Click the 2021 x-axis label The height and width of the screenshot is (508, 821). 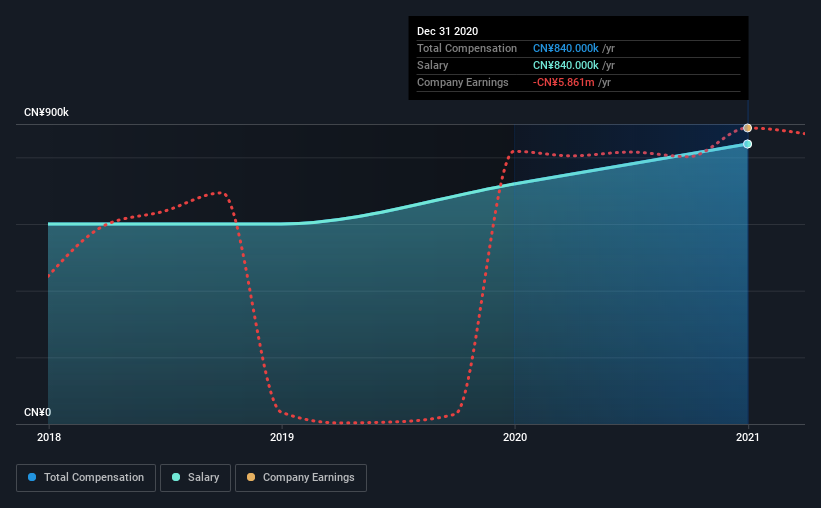[x=747, y=437]
